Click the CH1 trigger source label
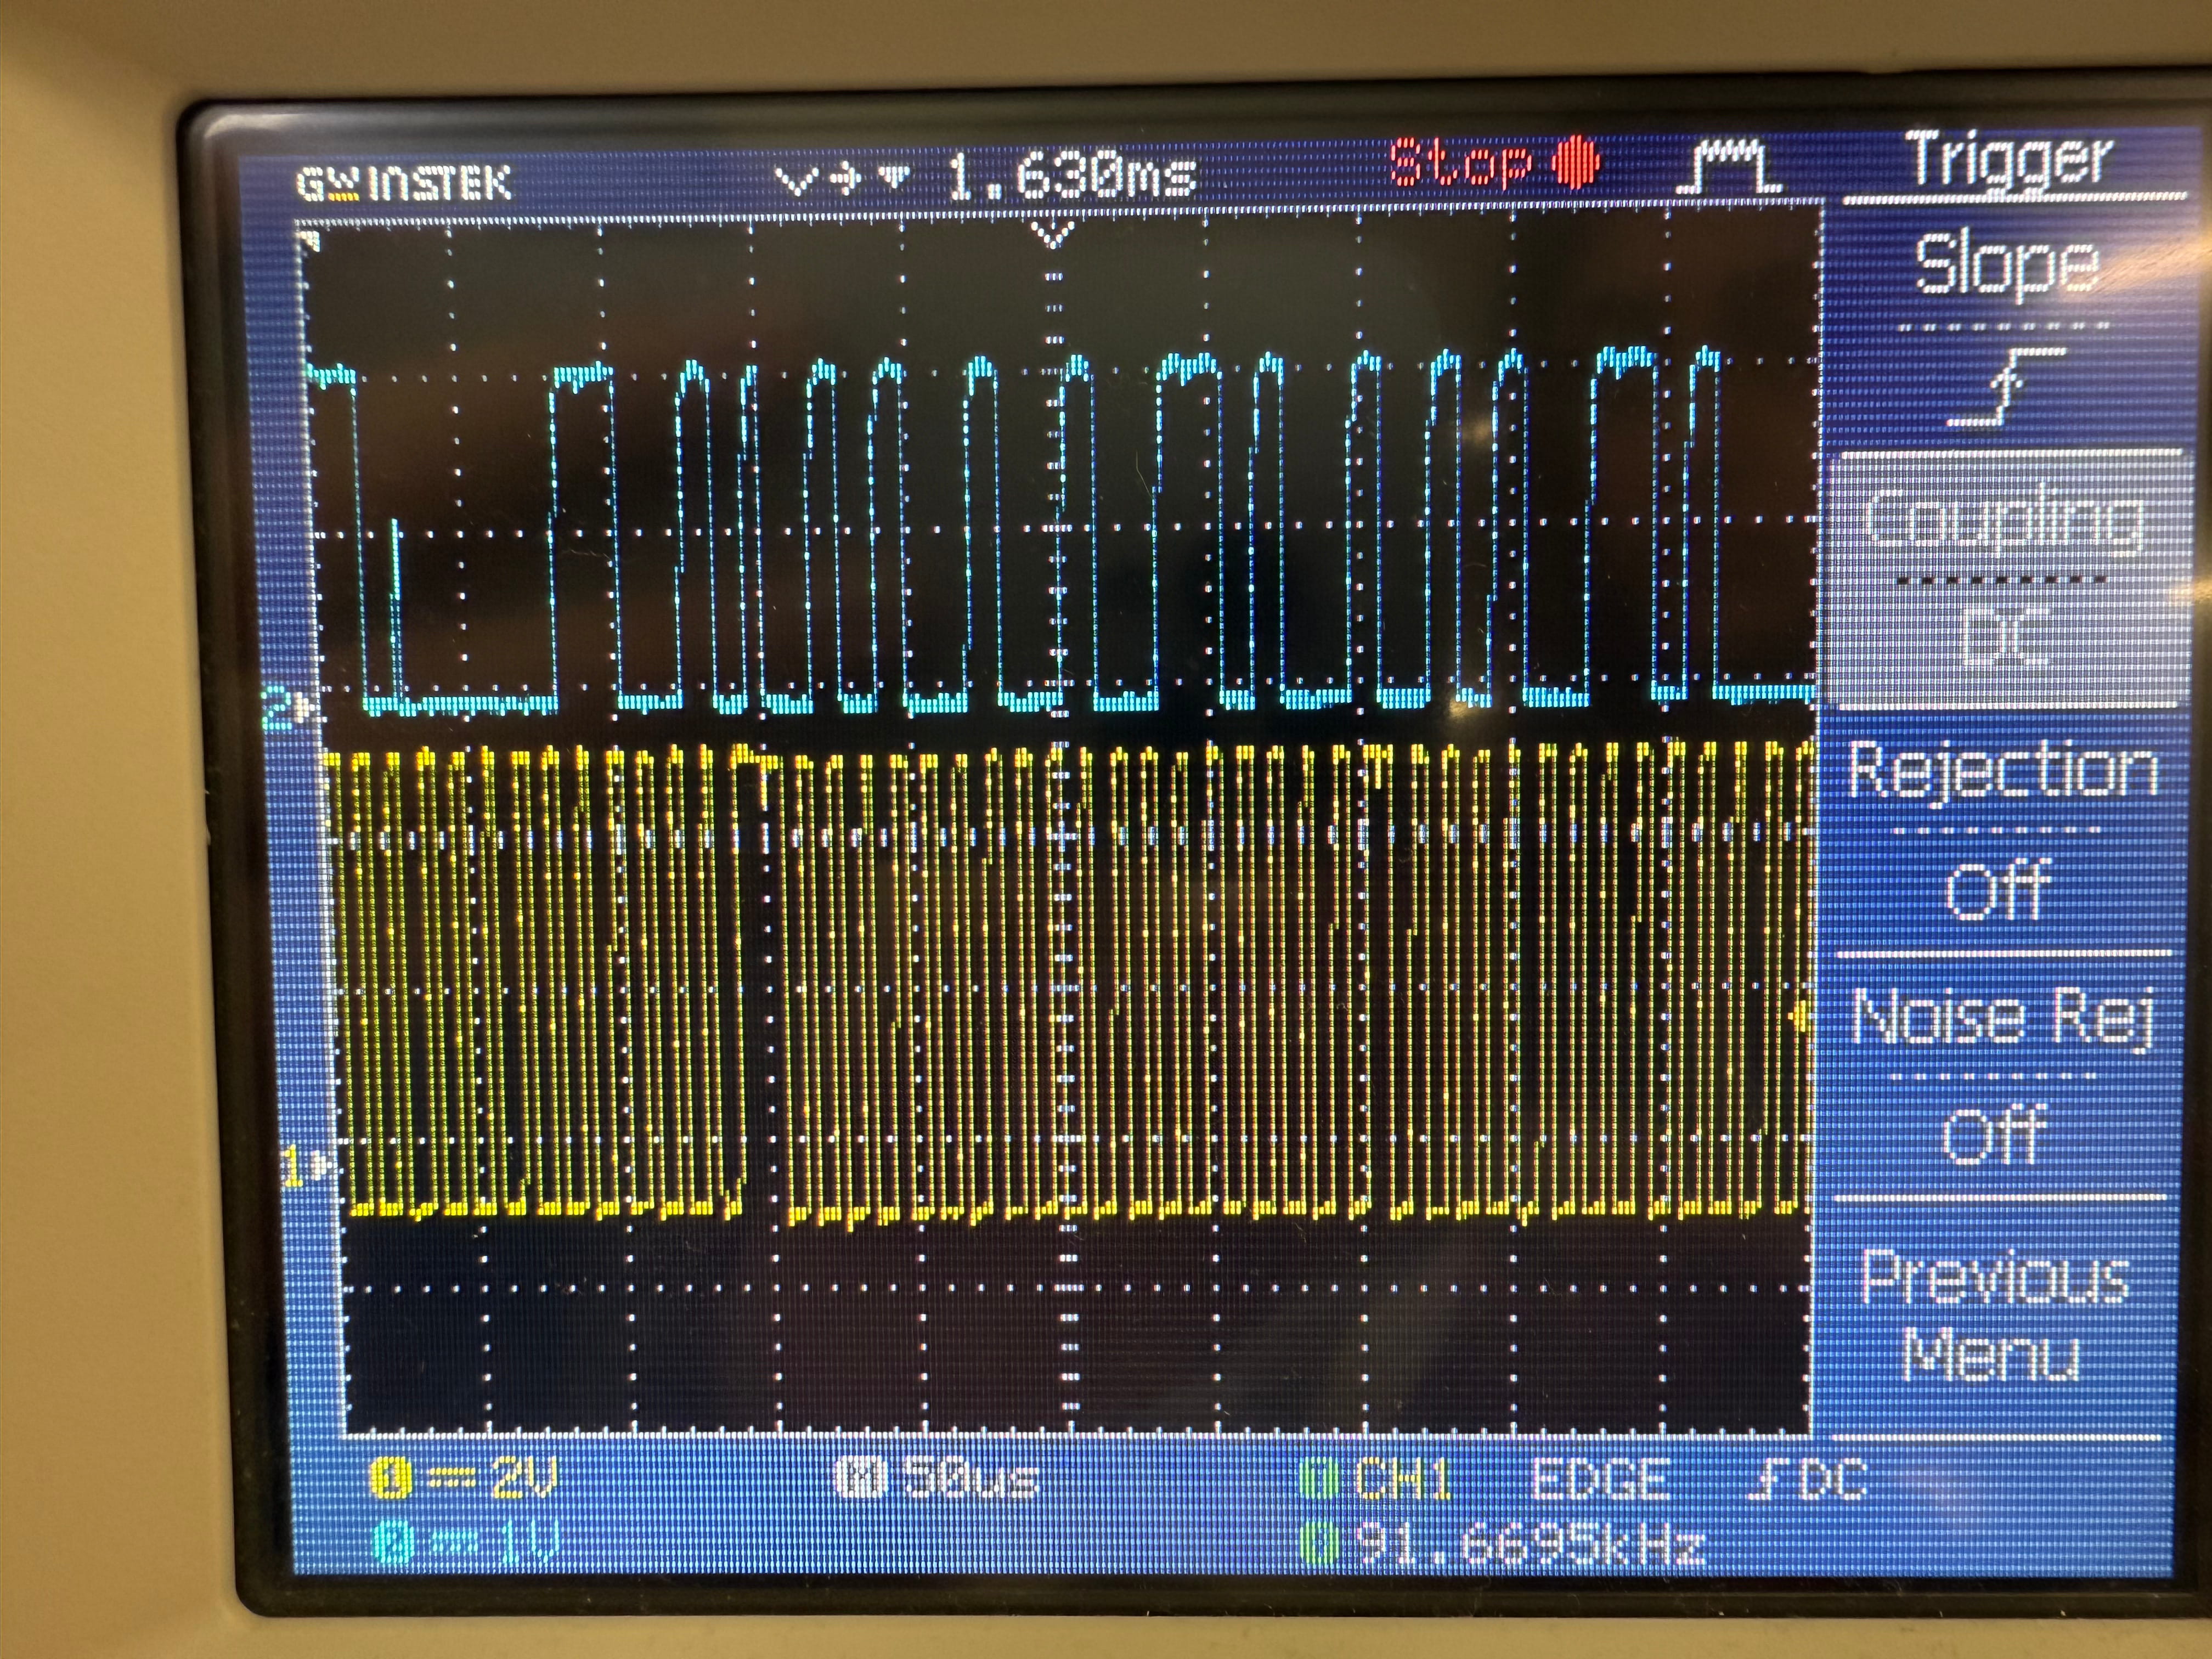Screen dimensions: 2212x1659 [1404, 1479]
